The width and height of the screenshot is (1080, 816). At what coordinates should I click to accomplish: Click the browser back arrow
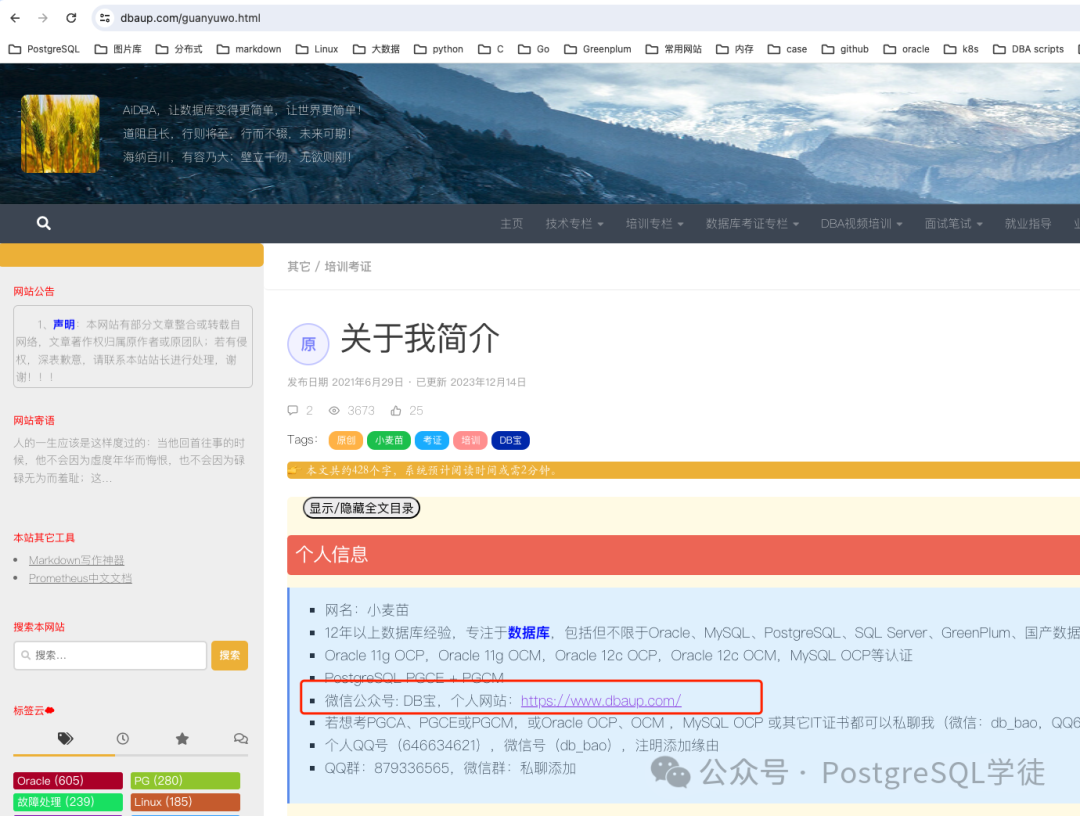(x=15, y=18)
